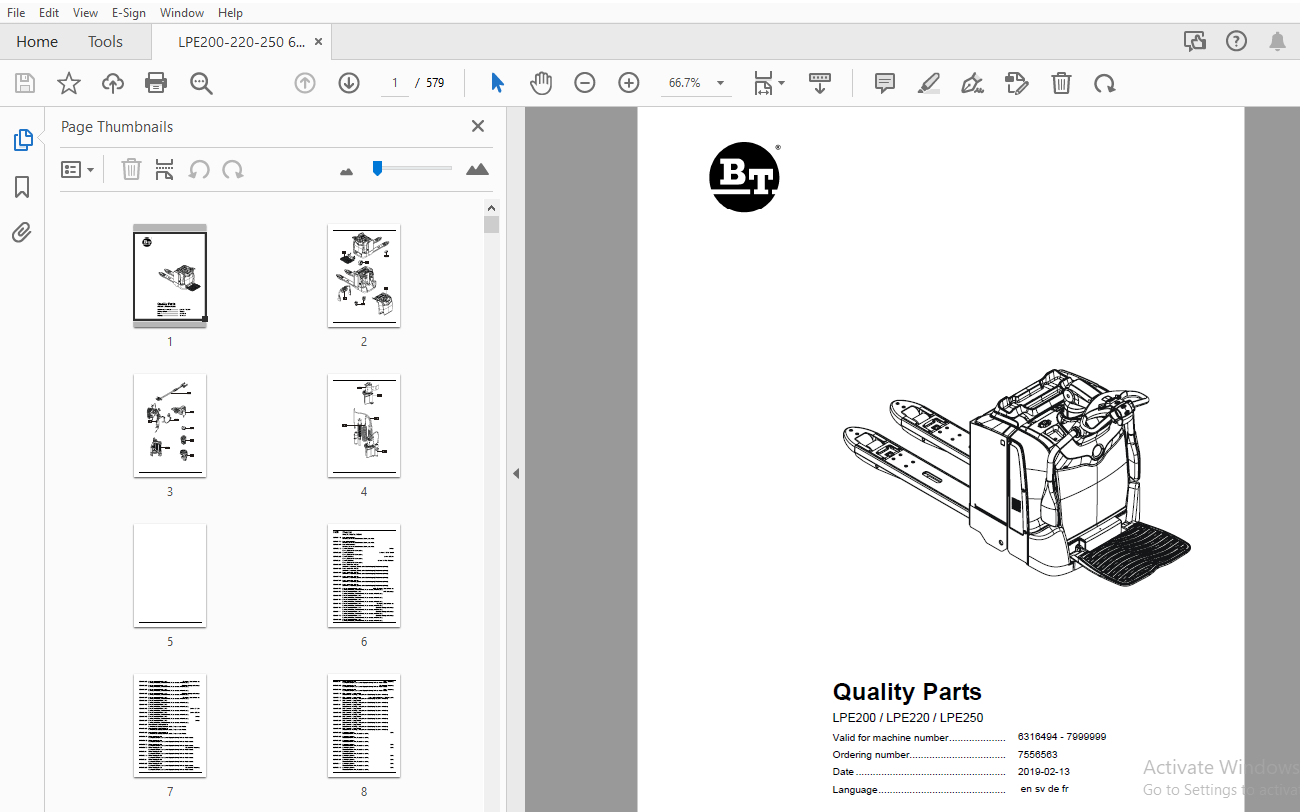The image size is (1300, 812).
Task: Click the page number input field
Action: point(395,83)
